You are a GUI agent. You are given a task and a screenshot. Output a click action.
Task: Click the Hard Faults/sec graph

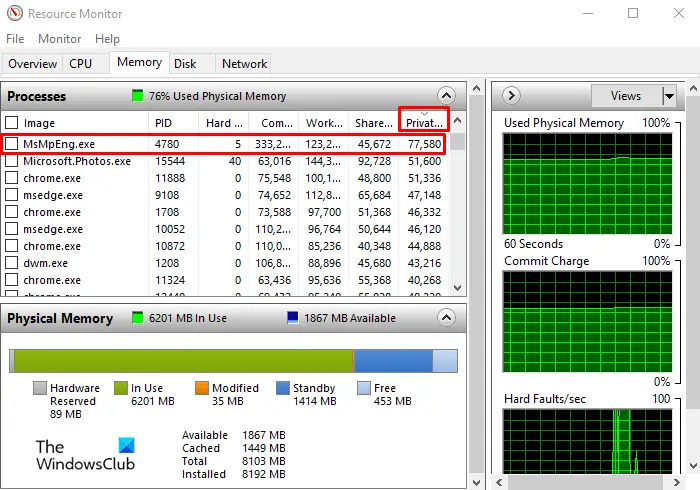point(588,441)
